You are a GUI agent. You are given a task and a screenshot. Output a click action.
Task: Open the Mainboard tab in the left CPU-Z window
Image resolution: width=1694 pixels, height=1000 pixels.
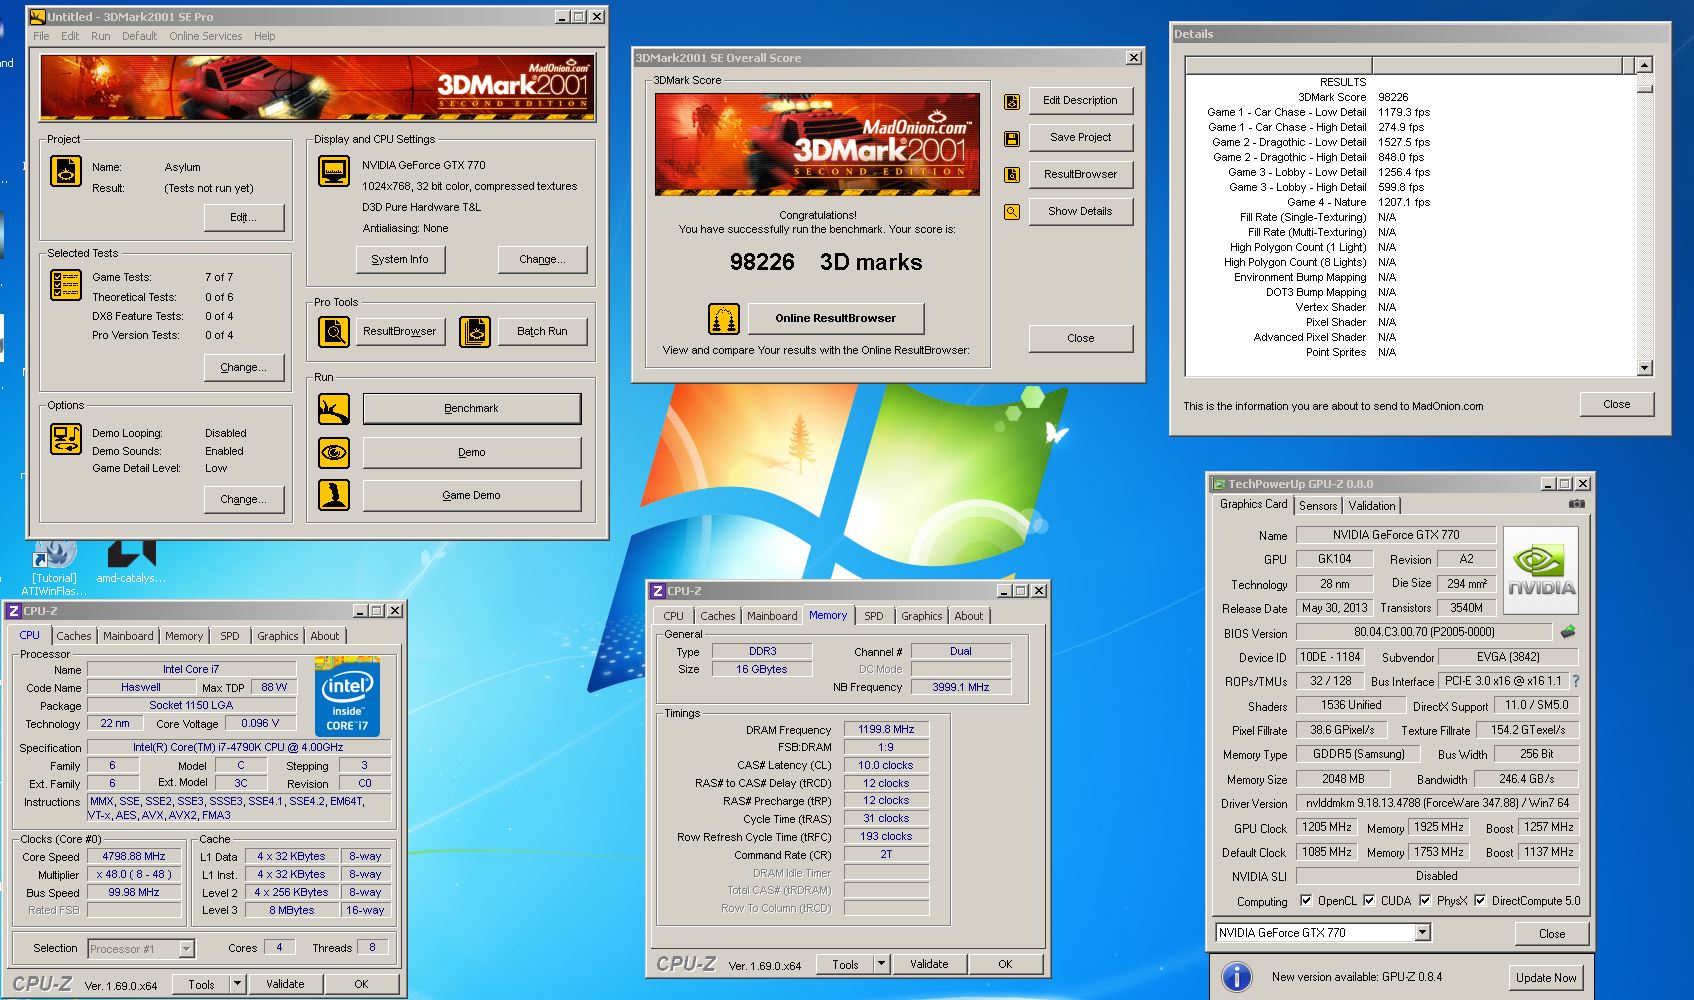[x=128, y=636]
